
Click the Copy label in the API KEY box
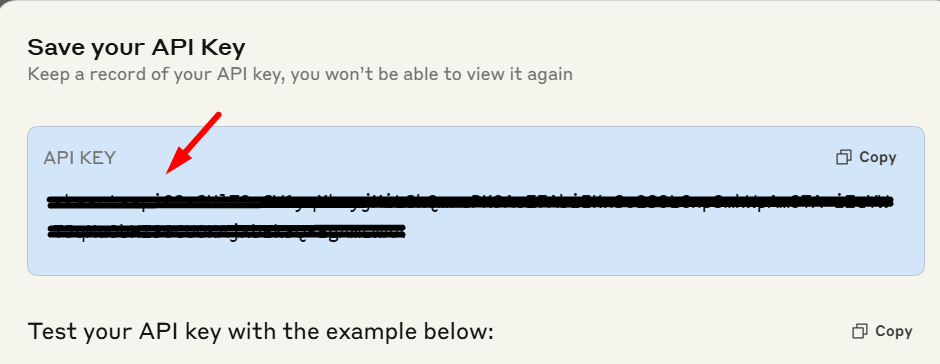(878, 157)
